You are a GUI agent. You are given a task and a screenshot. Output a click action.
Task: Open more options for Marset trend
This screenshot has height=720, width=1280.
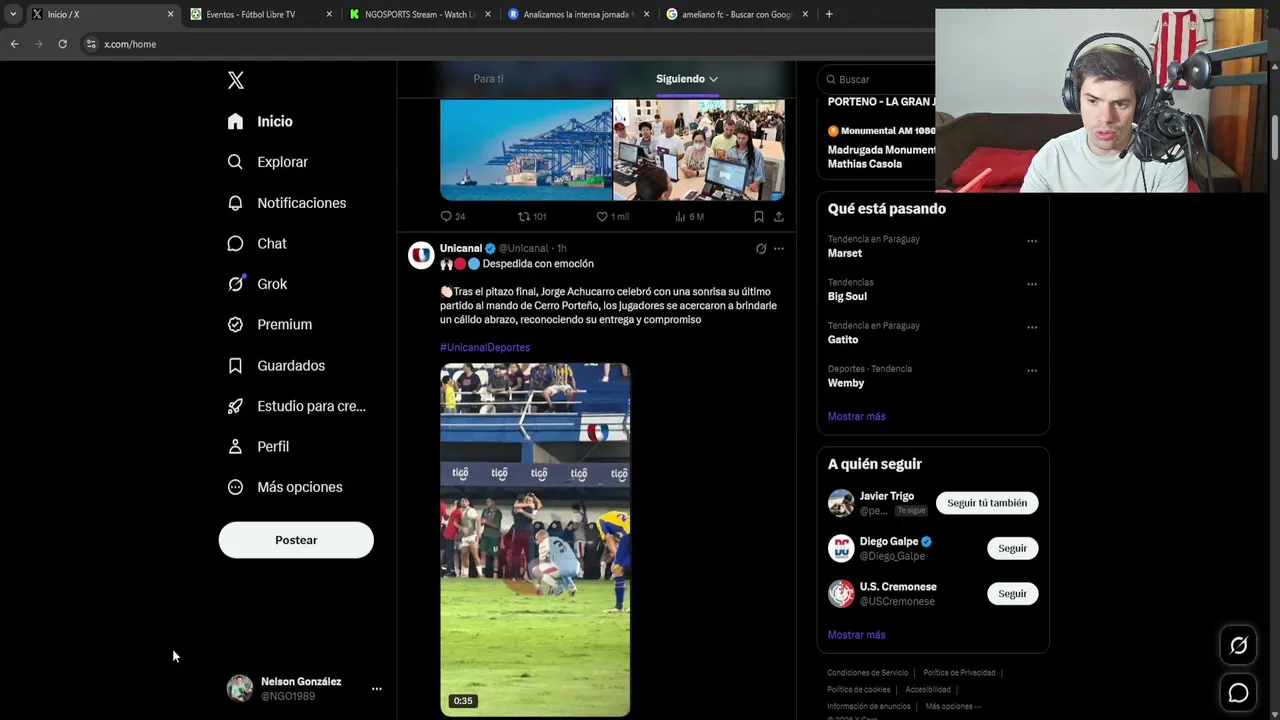tap(1032, 241)
